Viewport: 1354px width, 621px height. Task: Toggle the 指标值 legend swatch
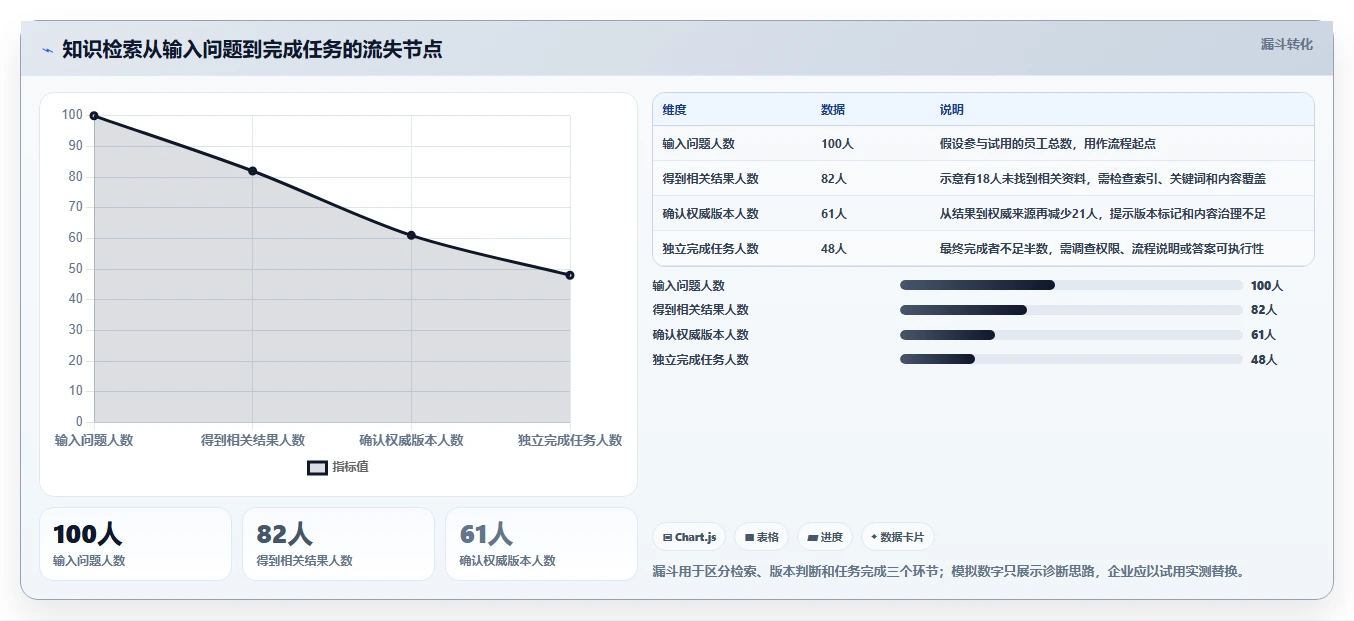[x=317, y=467]
